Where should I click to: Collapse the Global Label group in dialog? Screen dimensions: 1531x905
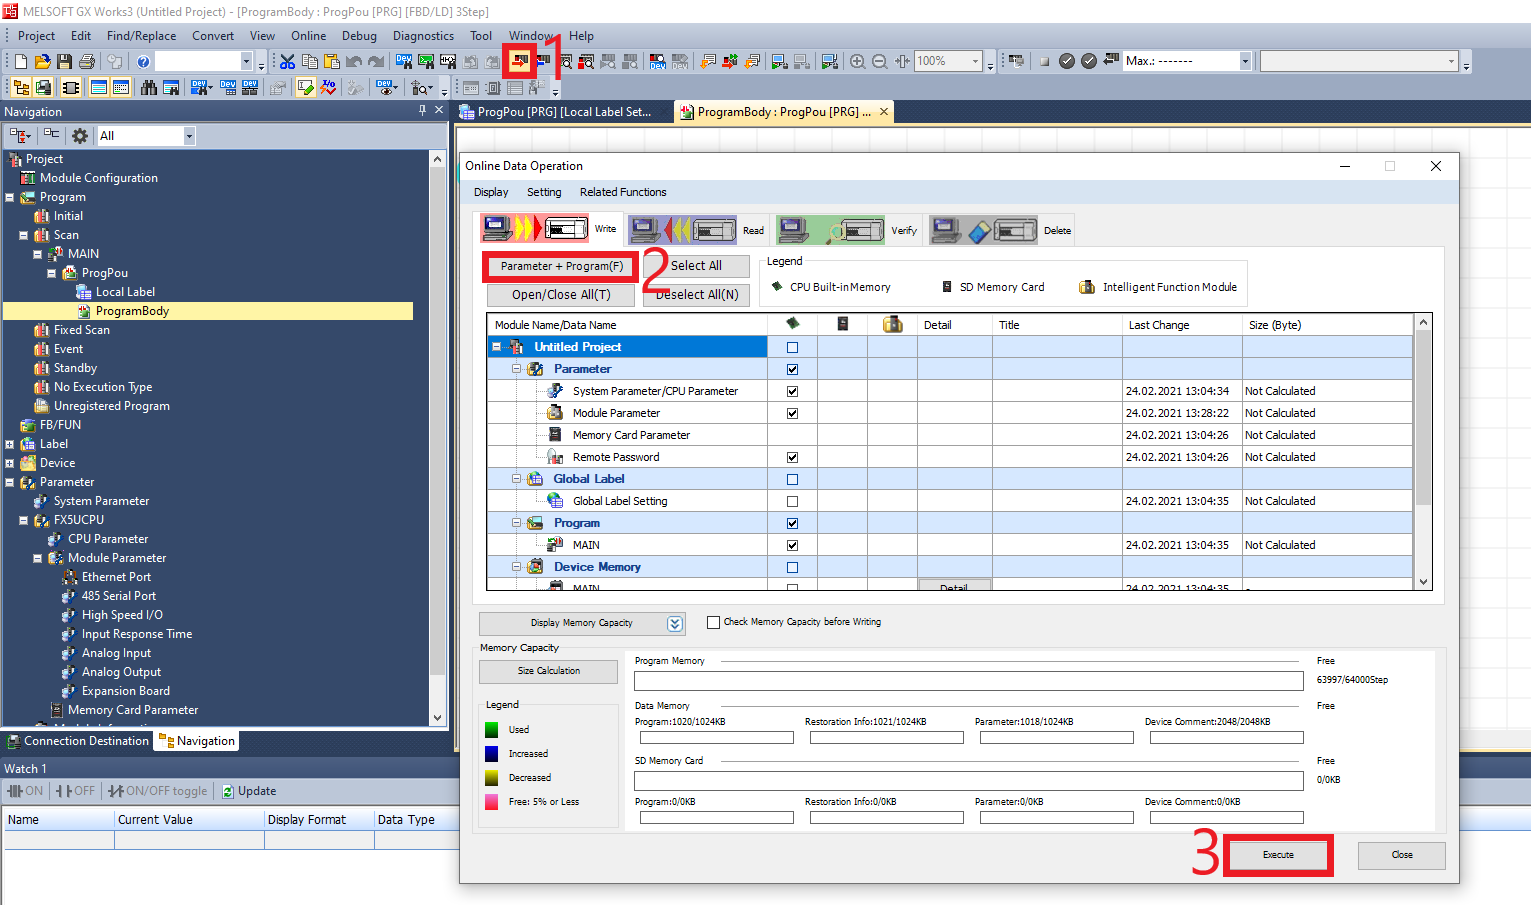tap(517, 479)
